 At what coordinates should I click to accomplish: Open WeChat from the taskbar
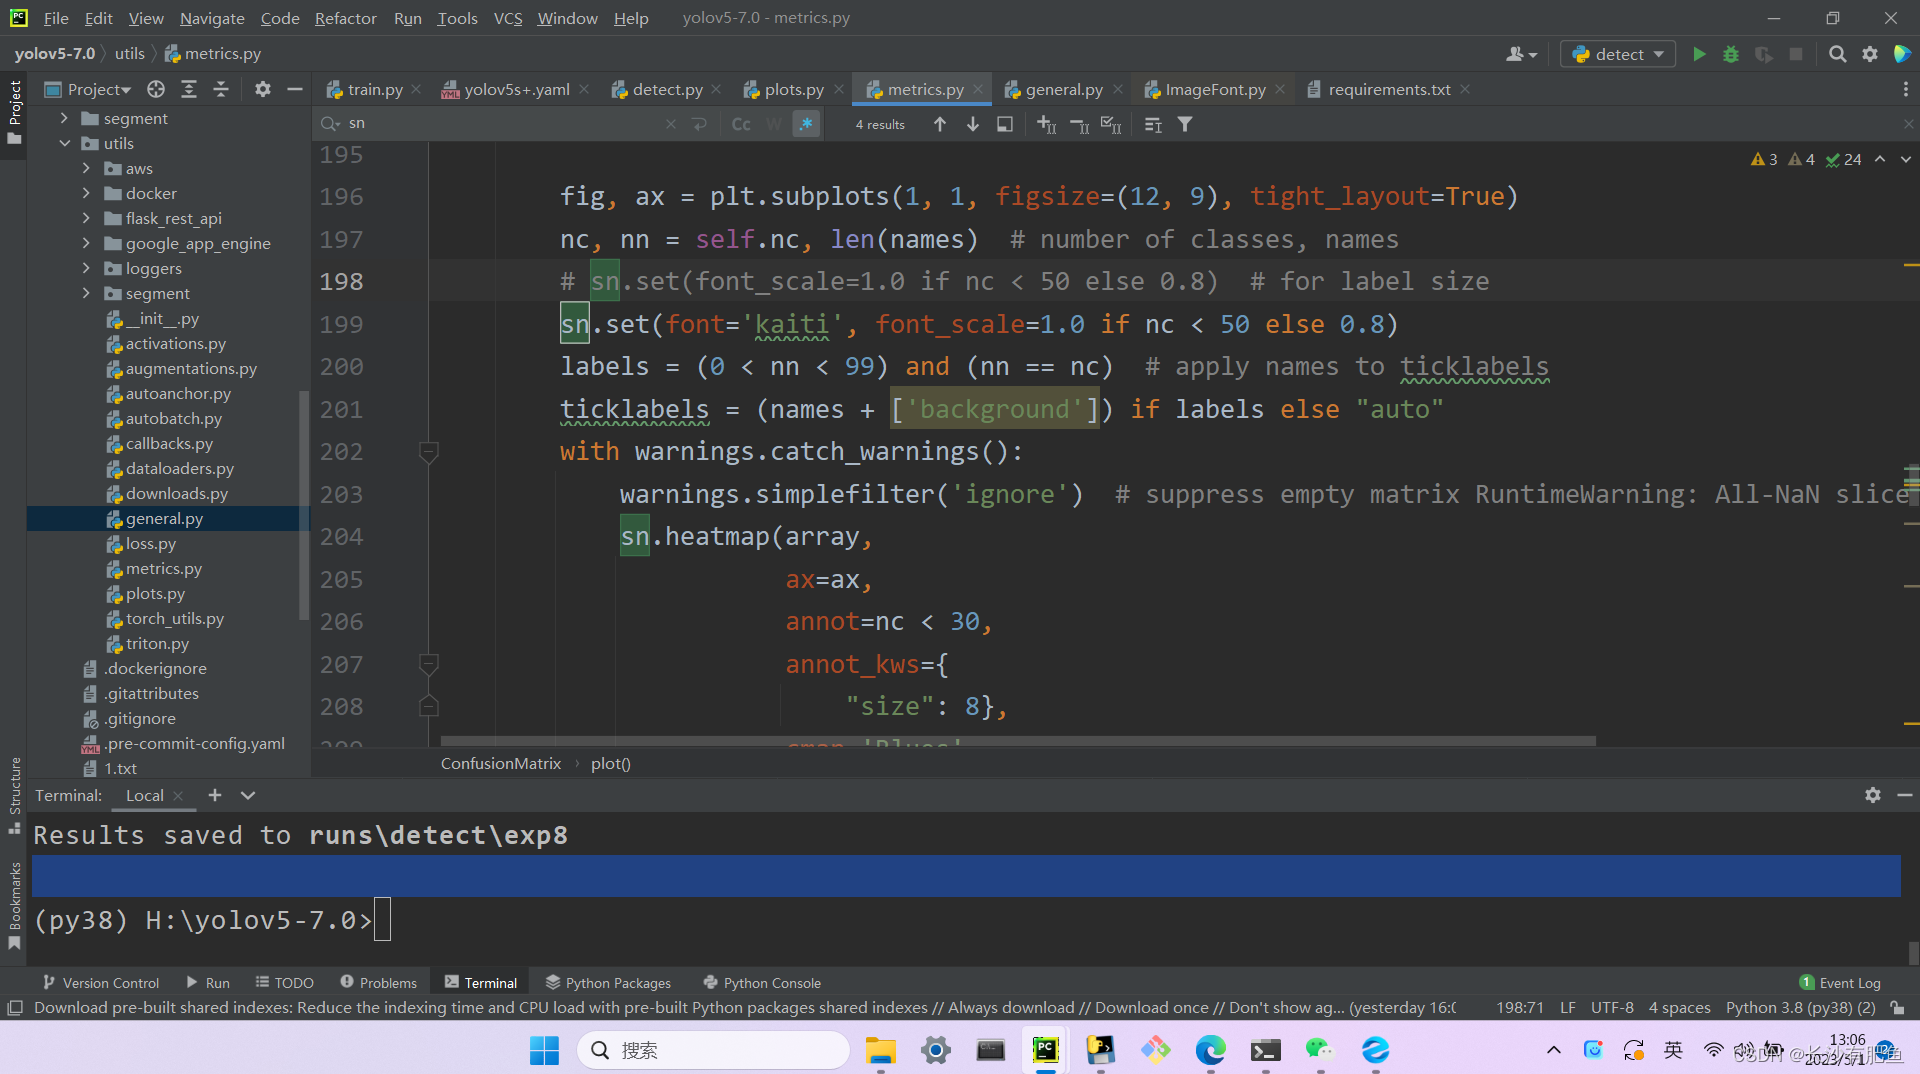[x=1320, y=1049]
